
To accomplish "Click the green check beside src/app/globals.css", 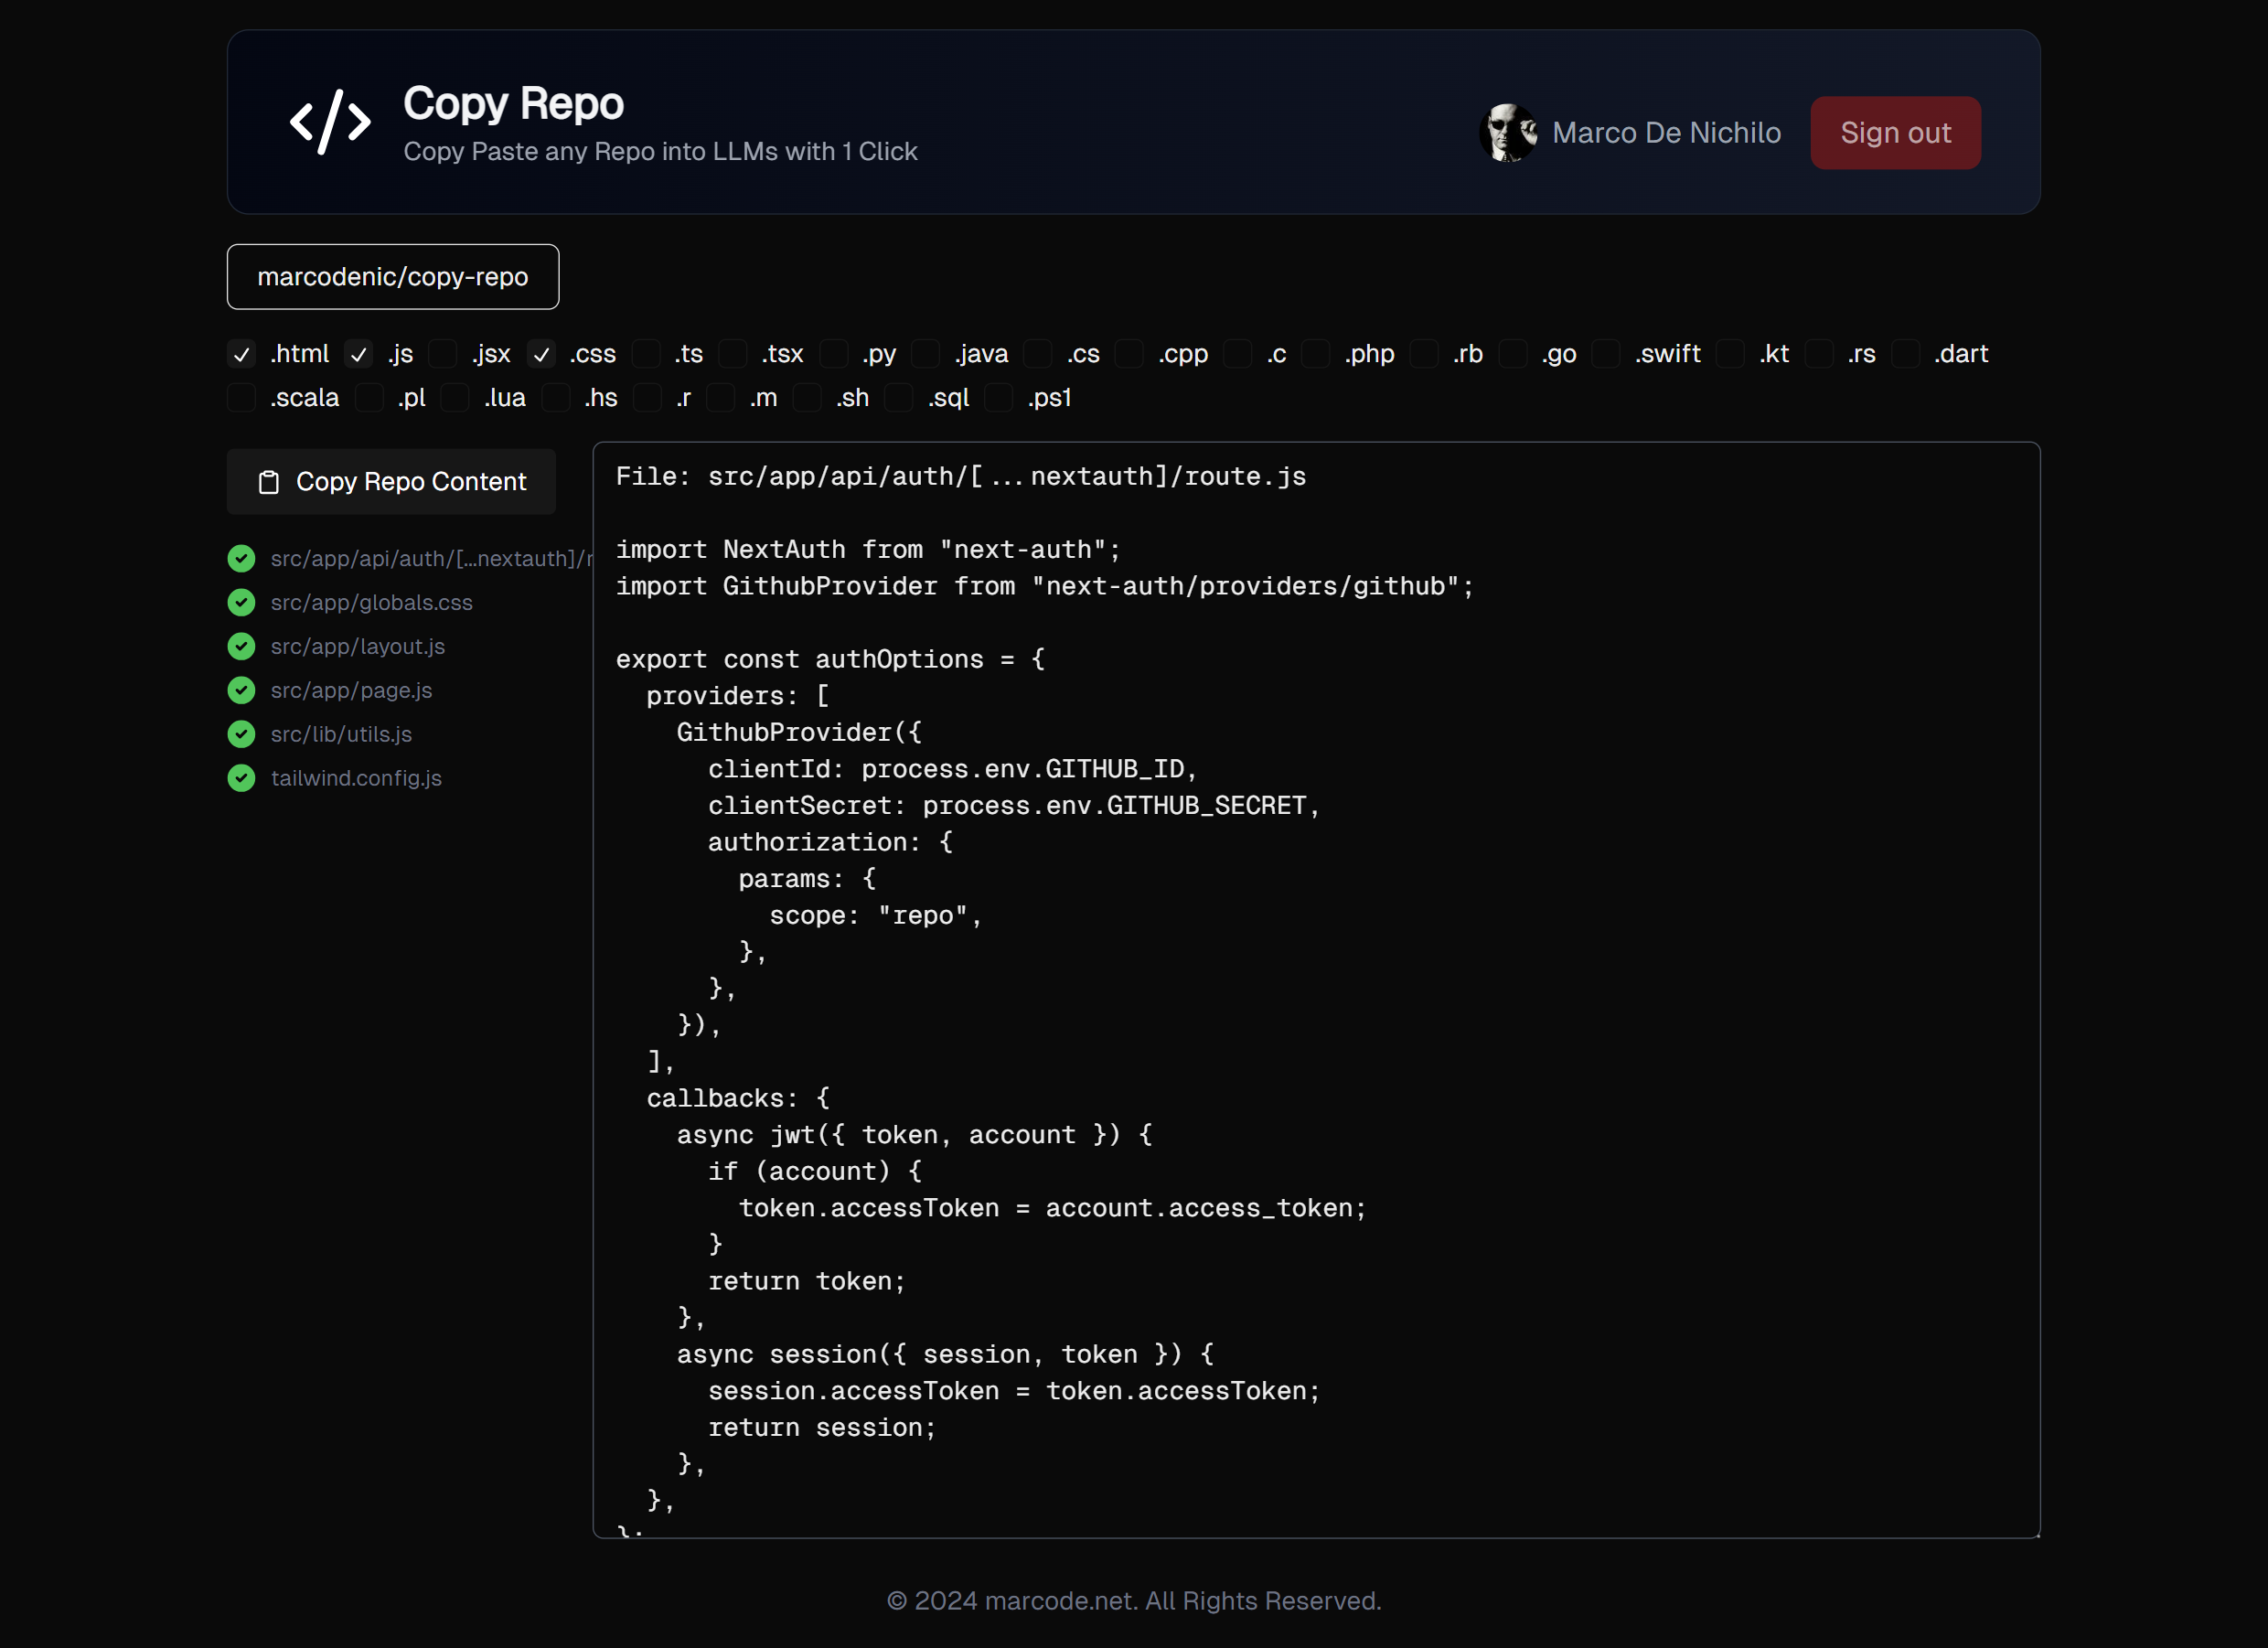I will (241, 603).
